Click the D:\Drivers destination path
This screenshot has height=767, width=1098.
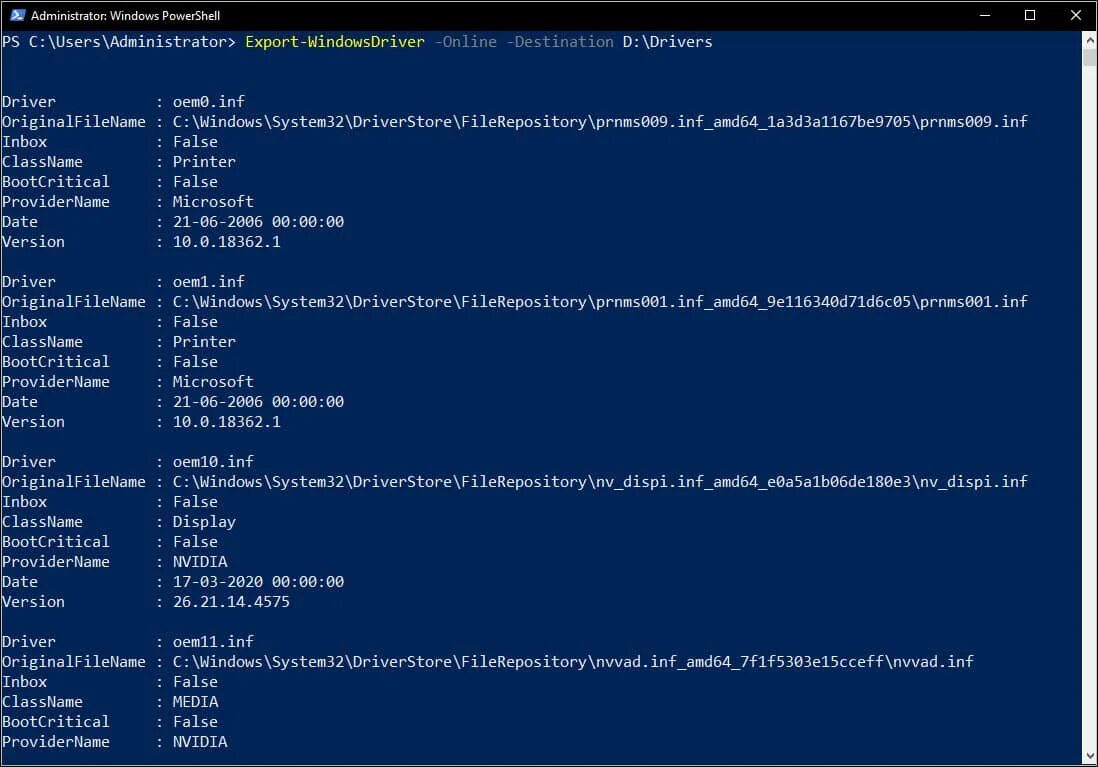(667, 42)
